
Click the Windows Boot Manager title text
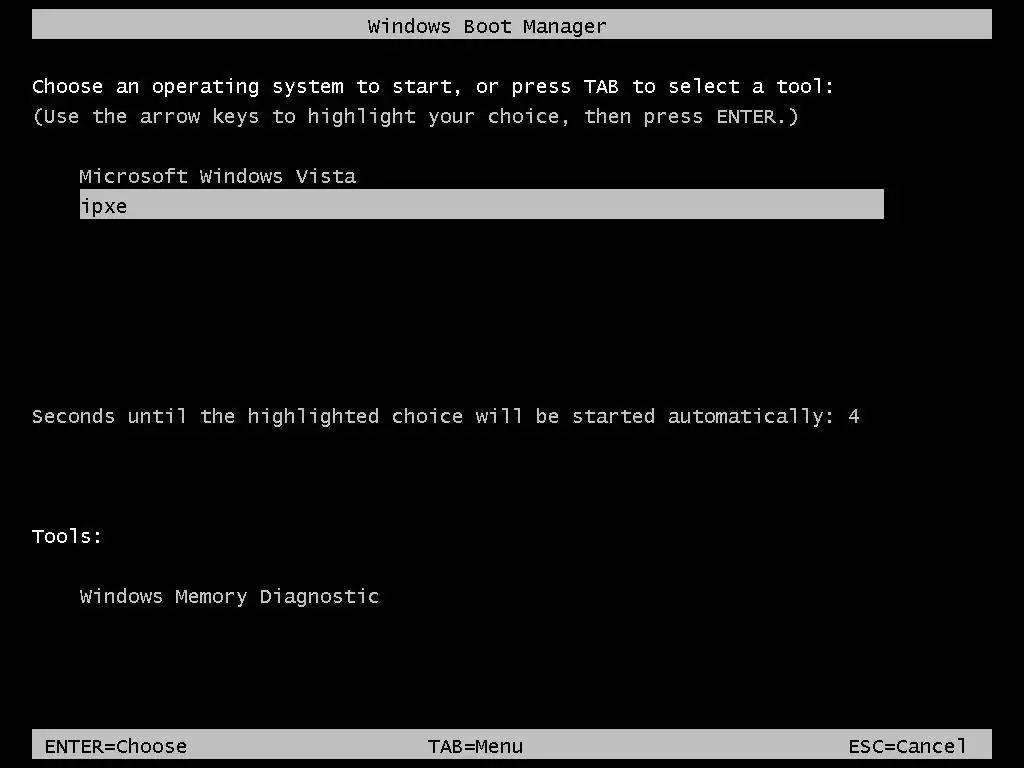(x=487, y=27)
